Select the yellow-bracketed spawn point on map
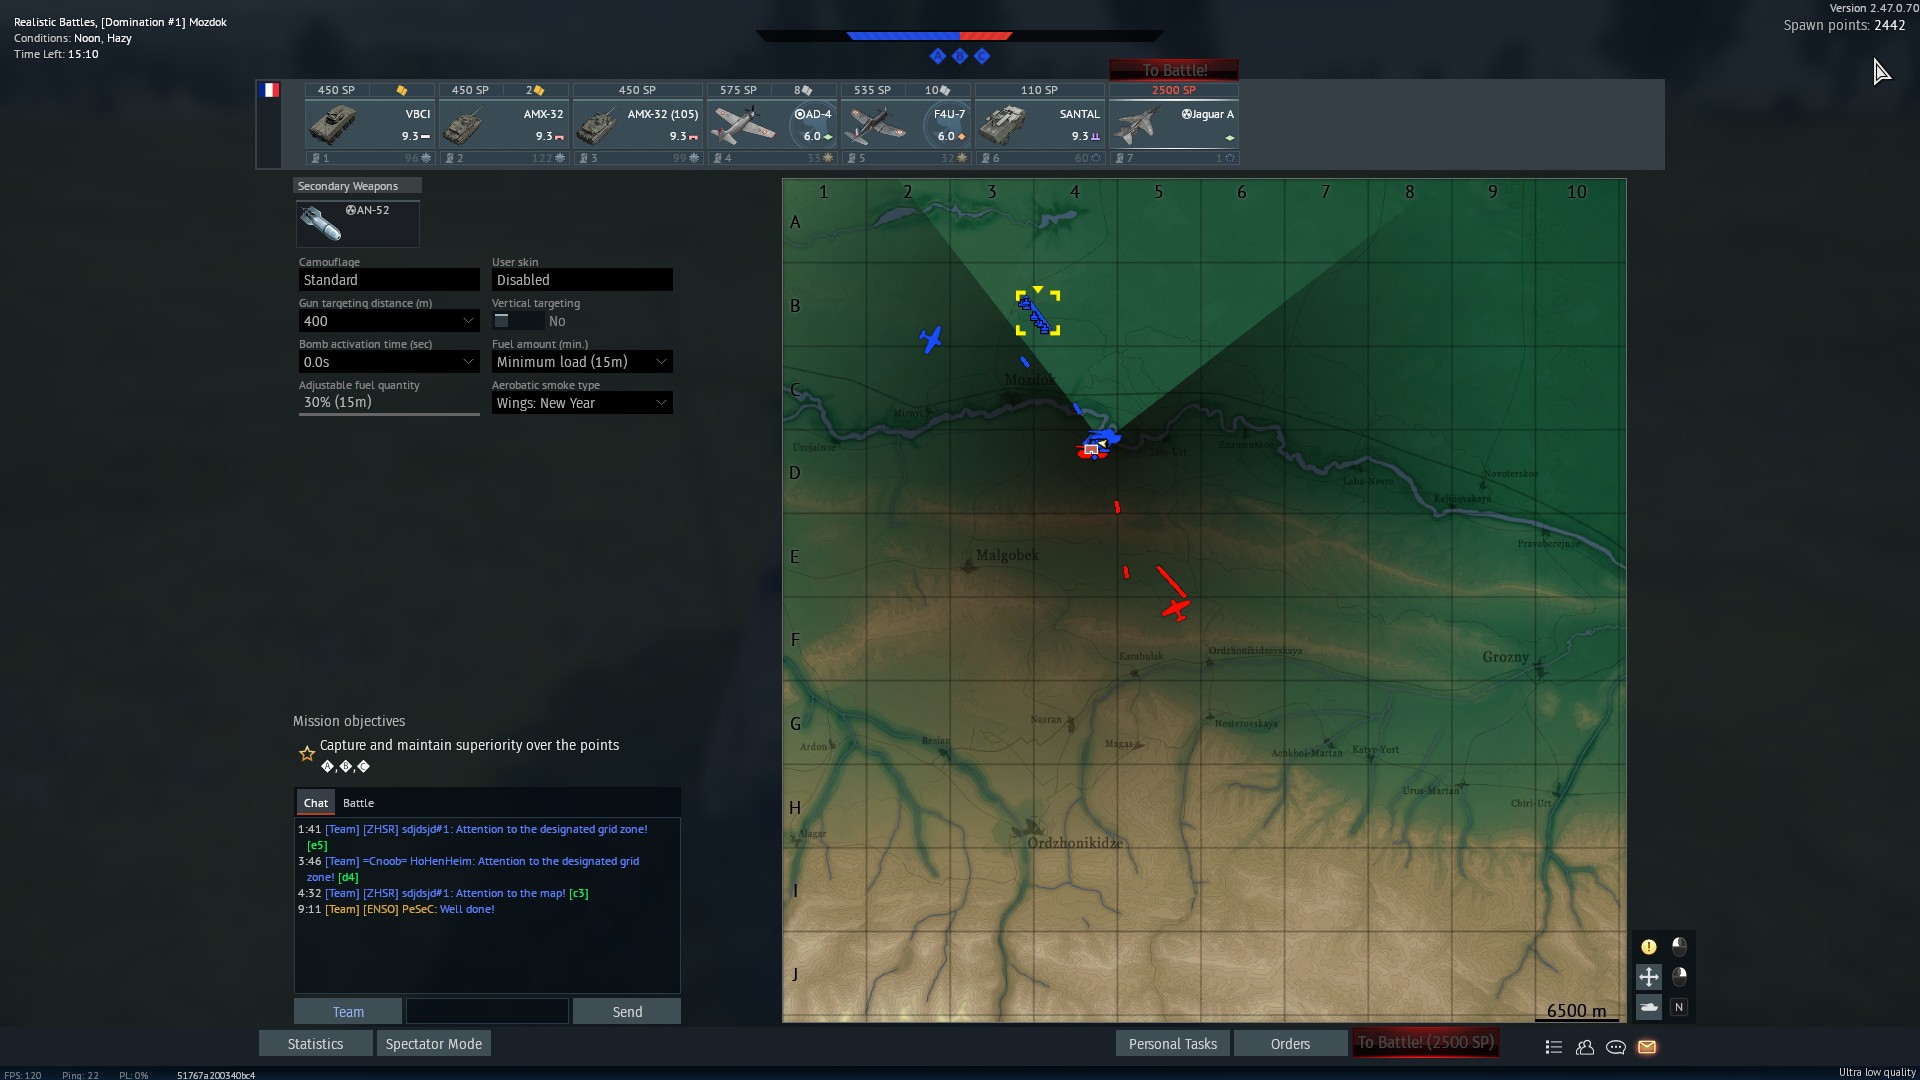This screenshot has width=1920, height=1080. pyautogui.click(x=1038, y=313)
